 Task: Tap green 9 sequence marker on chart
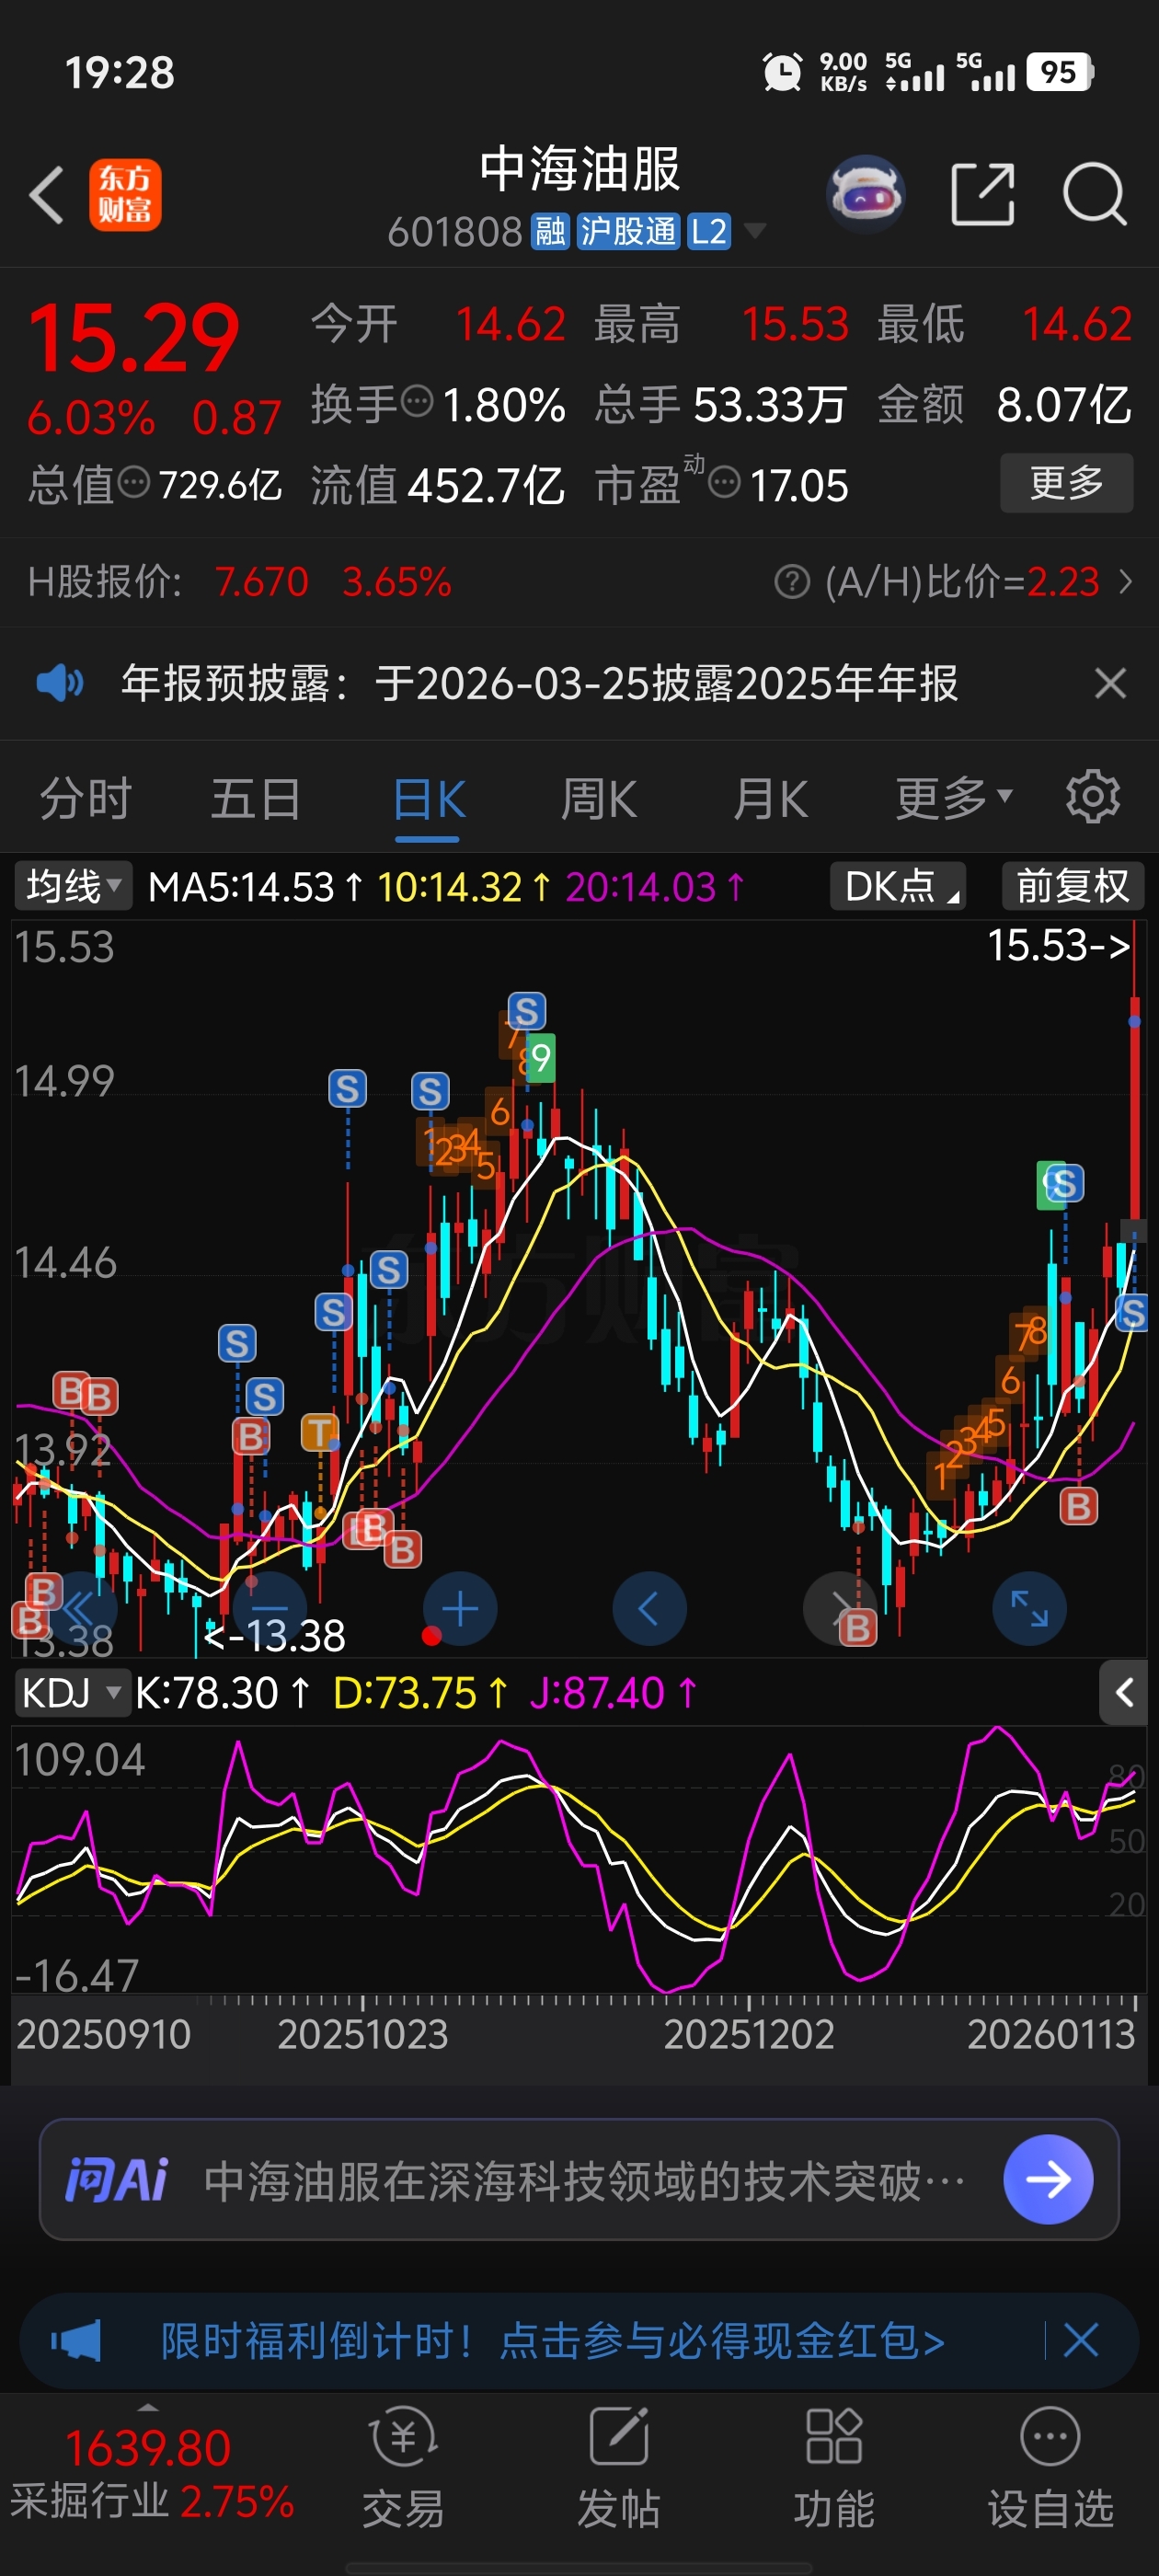pyautogui.click(x=540, y=1058)
